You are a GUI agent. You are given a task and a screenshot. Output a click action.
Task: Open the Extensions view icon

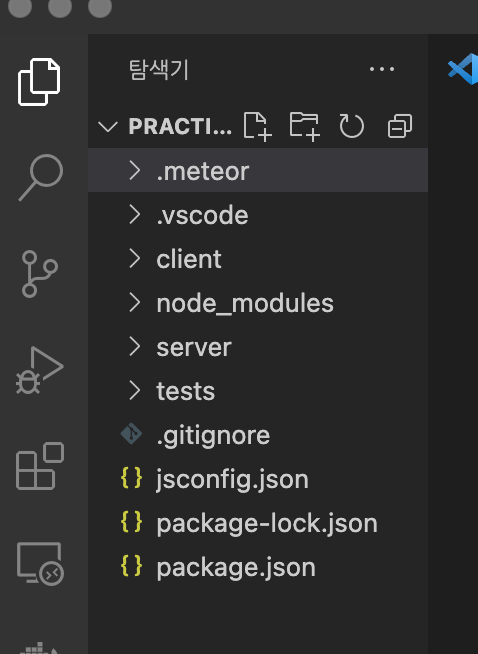40,466
